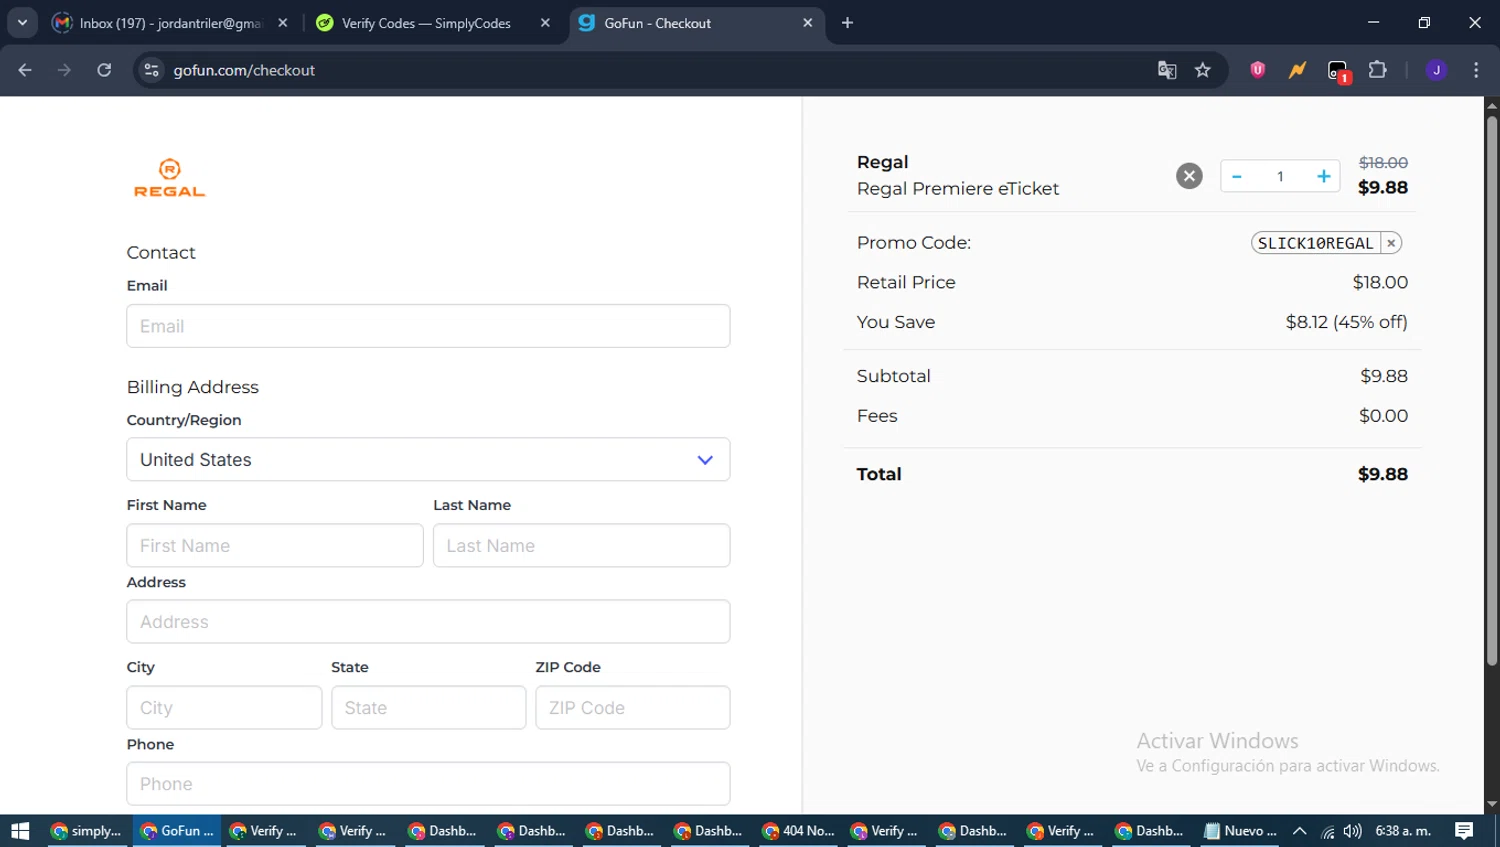Decrease ticket quantity with minus button
Screen dimensions: 1500x847
(1237, 176)
